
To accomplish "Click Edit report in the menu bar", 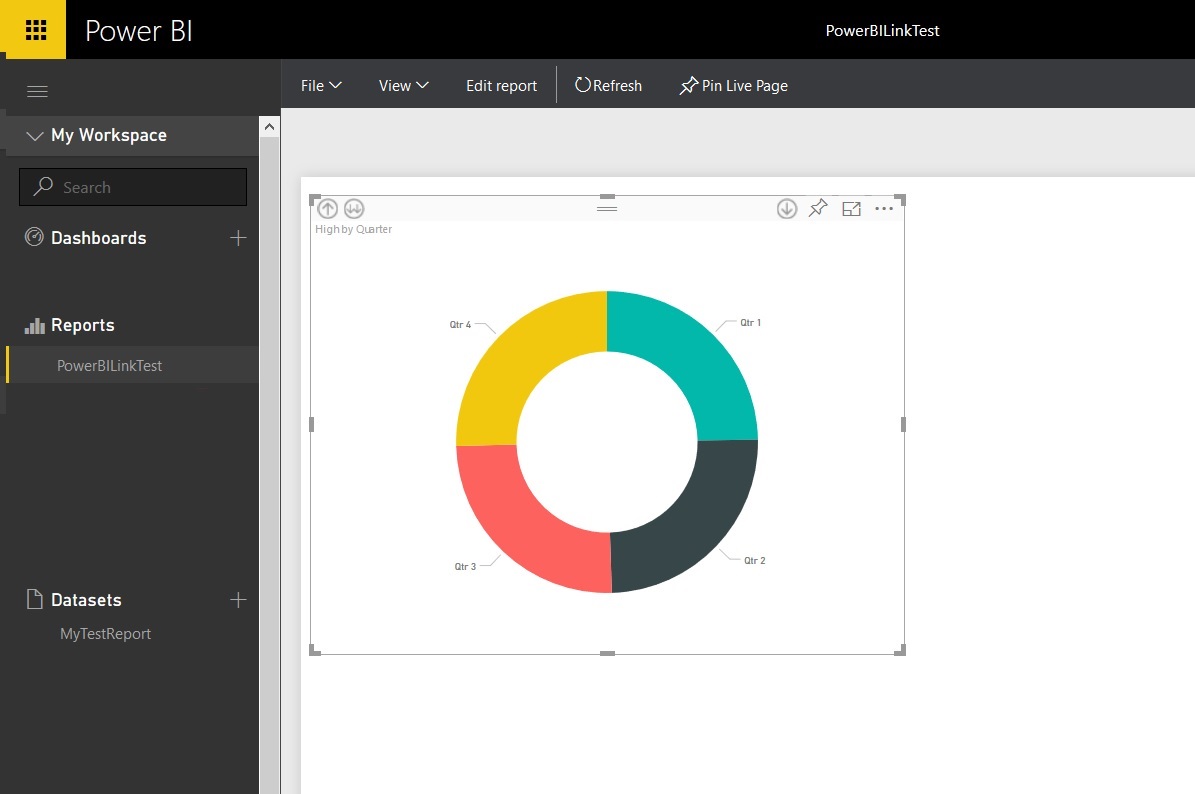I will pos(501,85).
